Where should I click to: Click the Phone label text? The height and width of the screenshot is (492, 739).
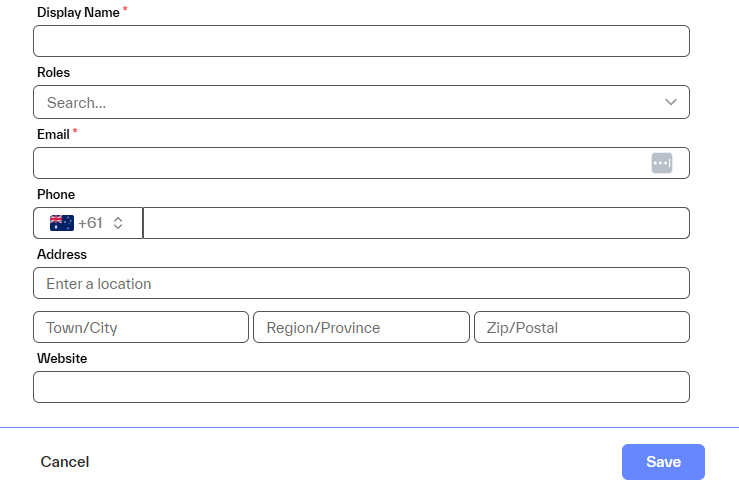[x=56, y=194]
